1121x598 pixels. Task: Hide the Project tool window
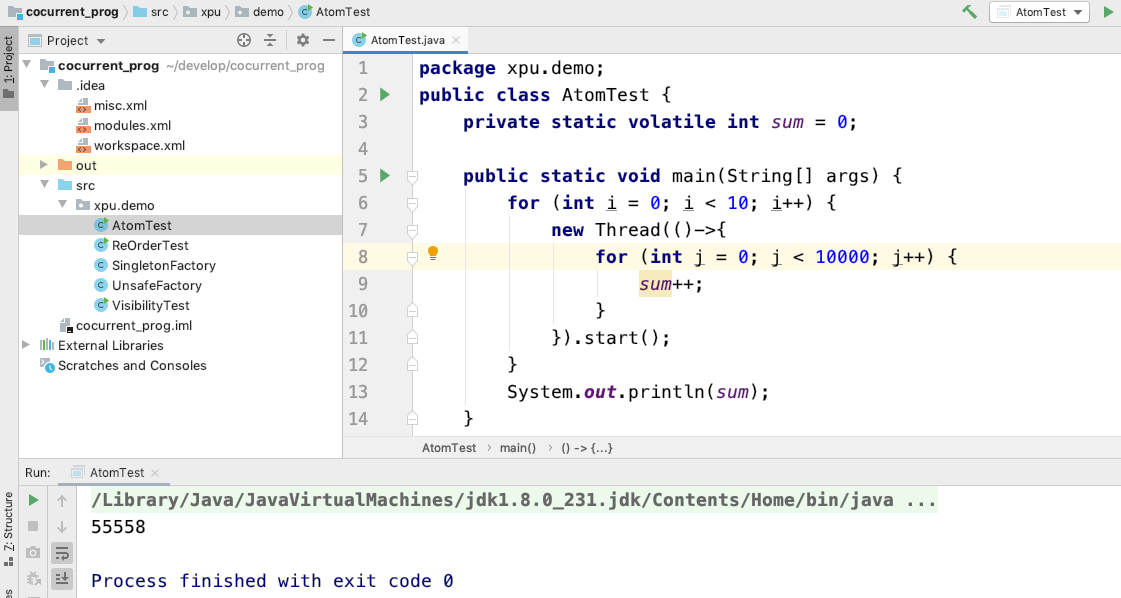pyautogui.click(x=327, y=40)
